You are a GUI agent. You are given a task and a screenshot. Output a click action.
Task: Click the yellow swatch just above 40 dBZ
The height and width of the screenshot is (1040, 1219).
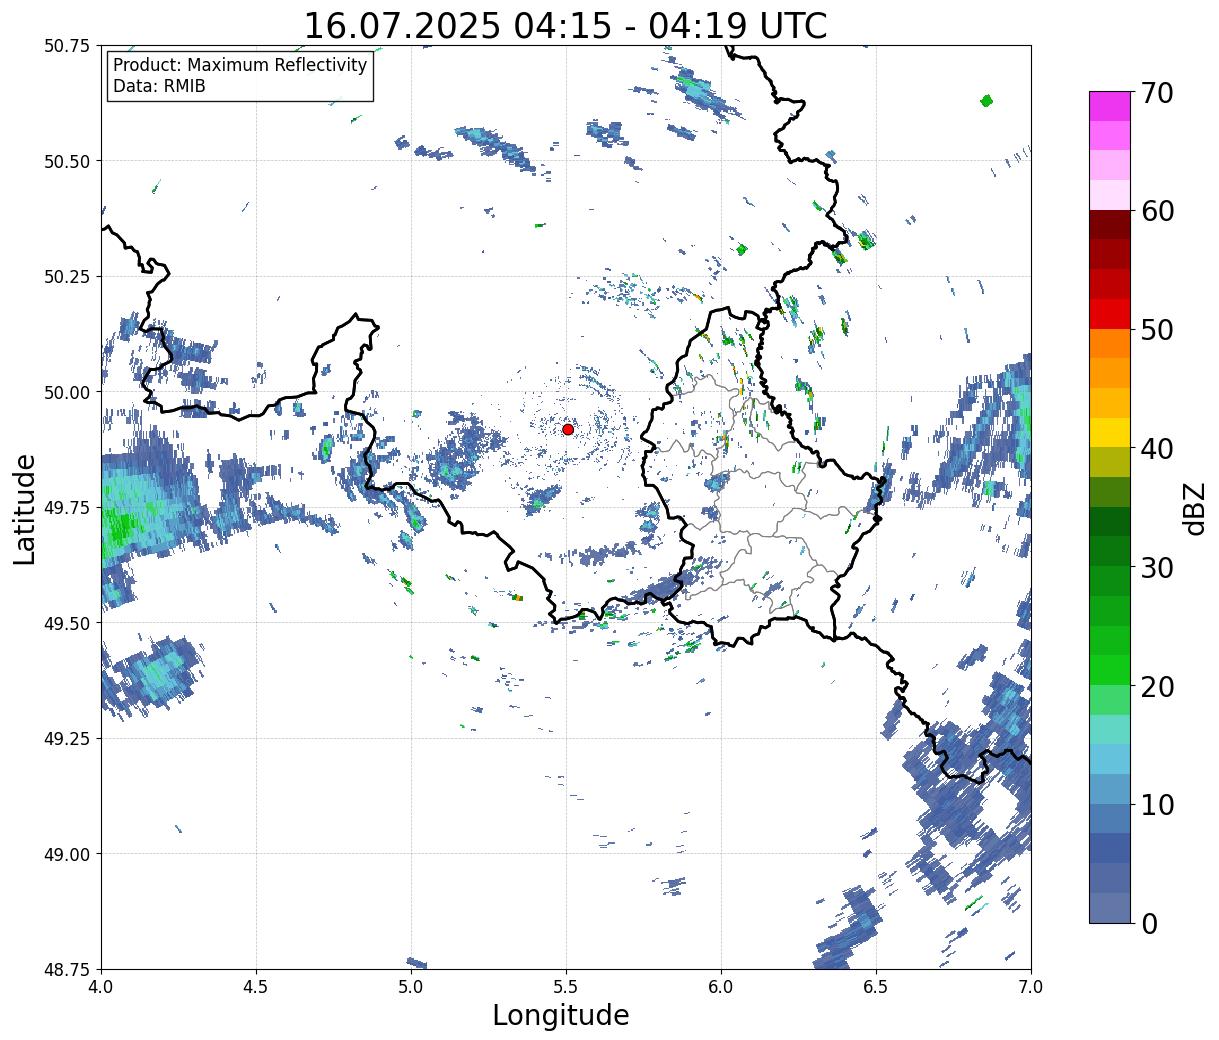tap(1110, 432)
